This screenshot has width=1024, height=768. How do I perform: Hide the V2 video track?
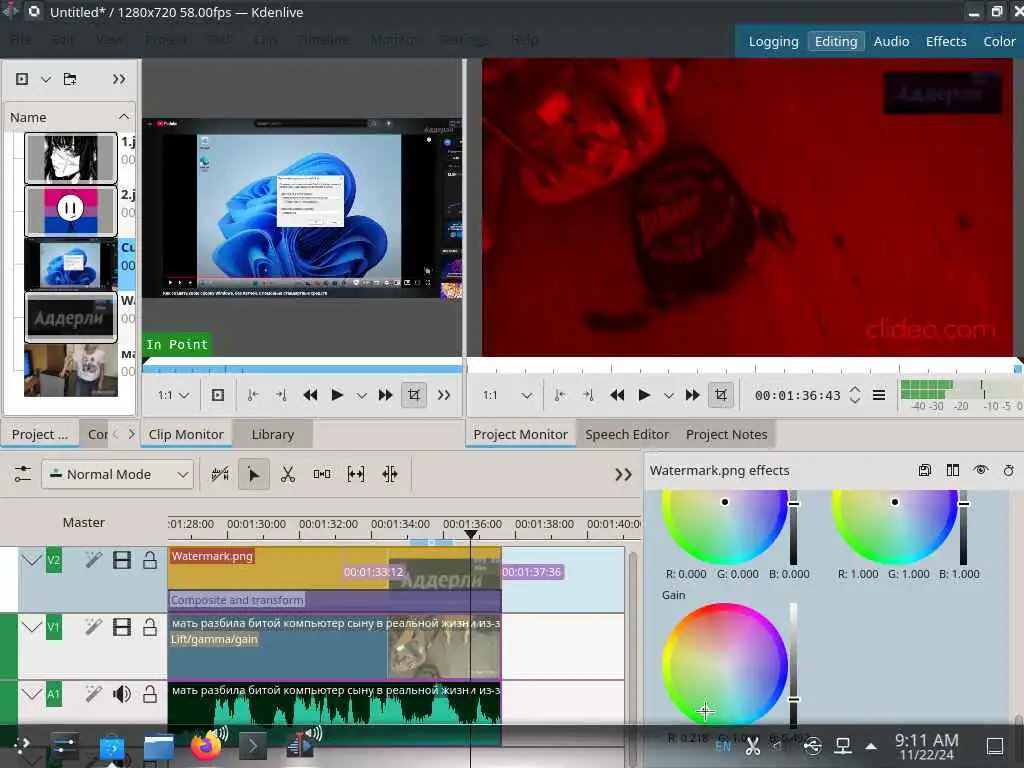click(121, 560)
